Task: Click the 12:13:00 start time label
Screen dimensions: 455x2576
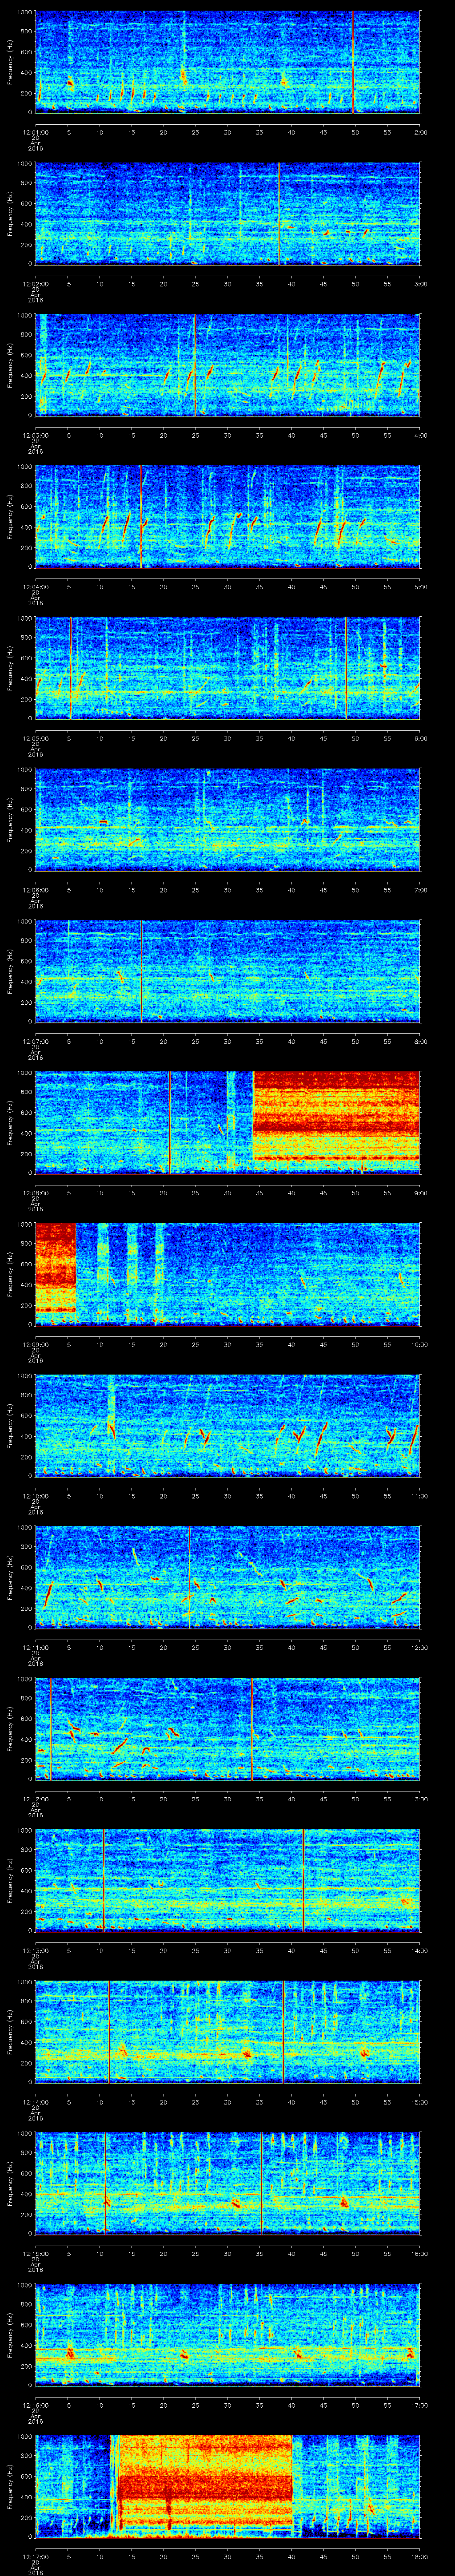Action: pos(35,1950)
